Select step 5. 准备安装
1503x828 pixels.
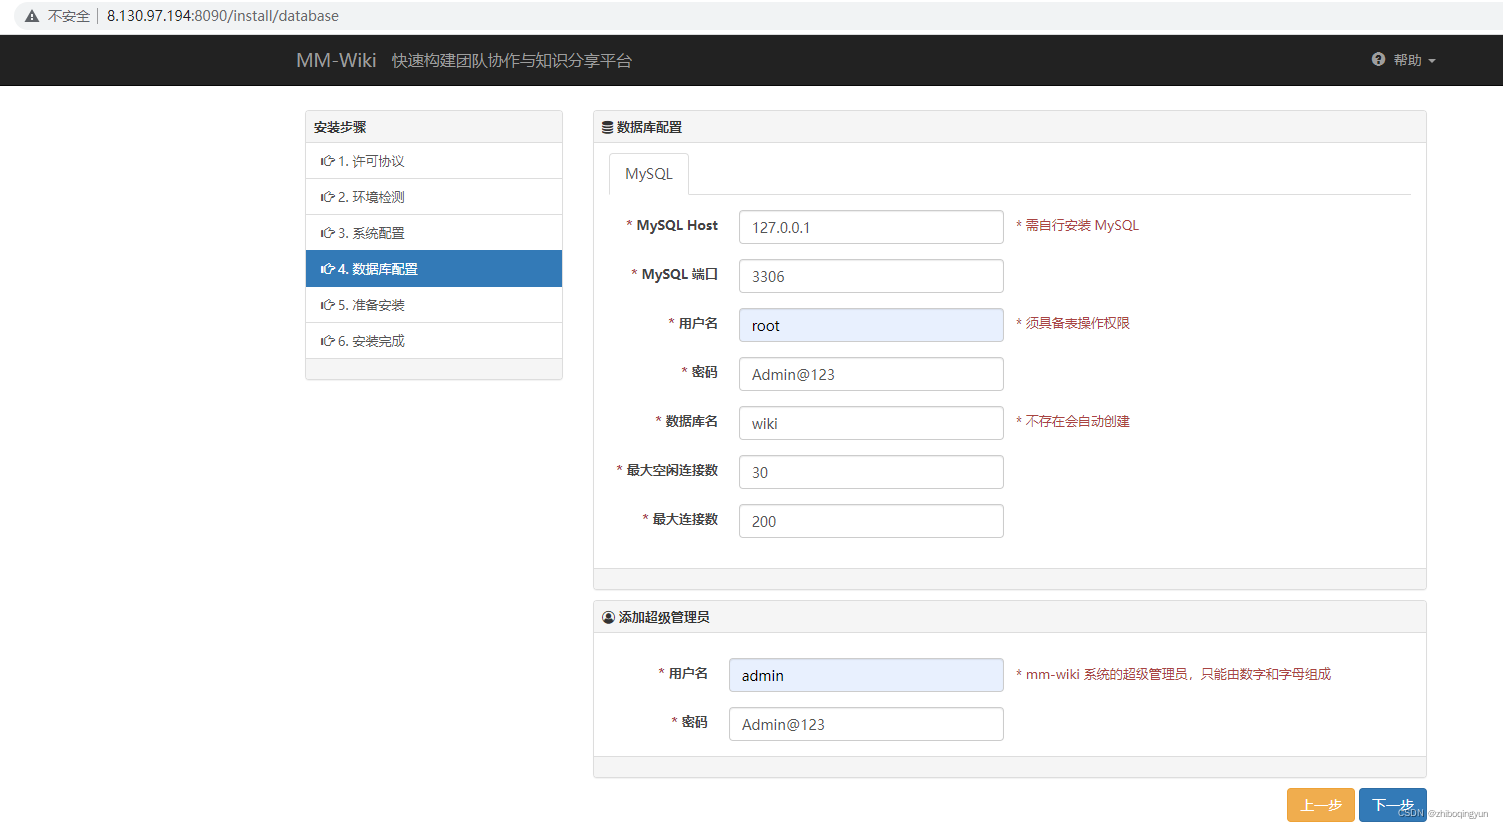pyautogui.click(x=434, y=305)
